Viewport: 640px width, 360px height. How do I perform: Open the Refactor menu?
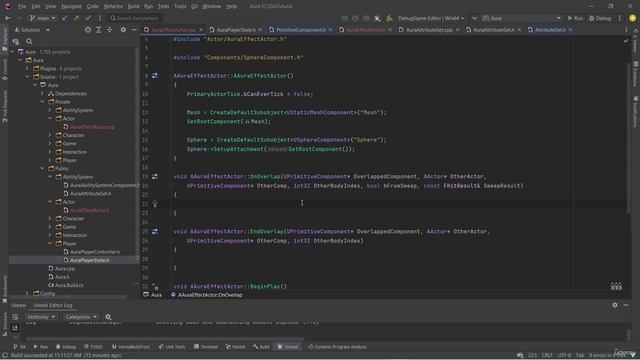click(113, 6)
